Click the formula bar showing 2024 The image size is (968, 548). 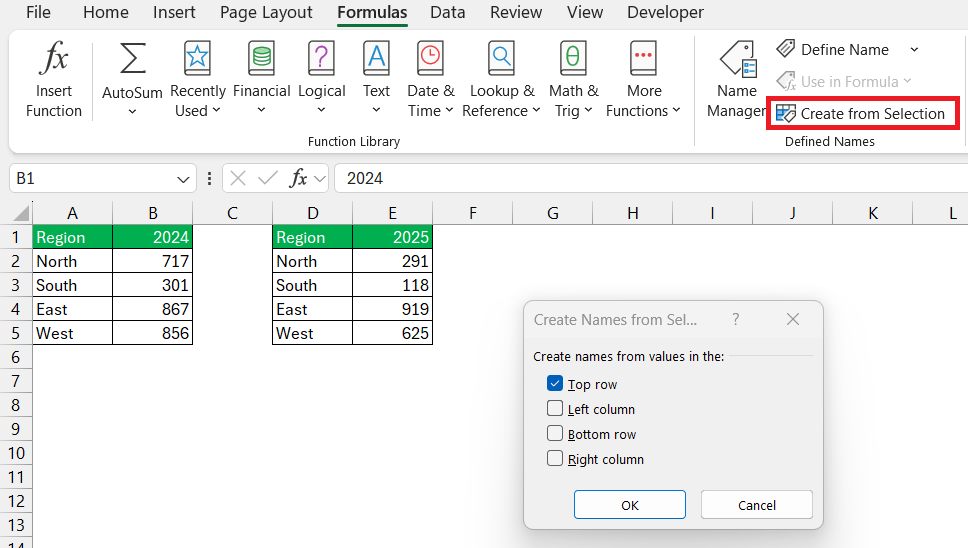(x=651, y=178)
